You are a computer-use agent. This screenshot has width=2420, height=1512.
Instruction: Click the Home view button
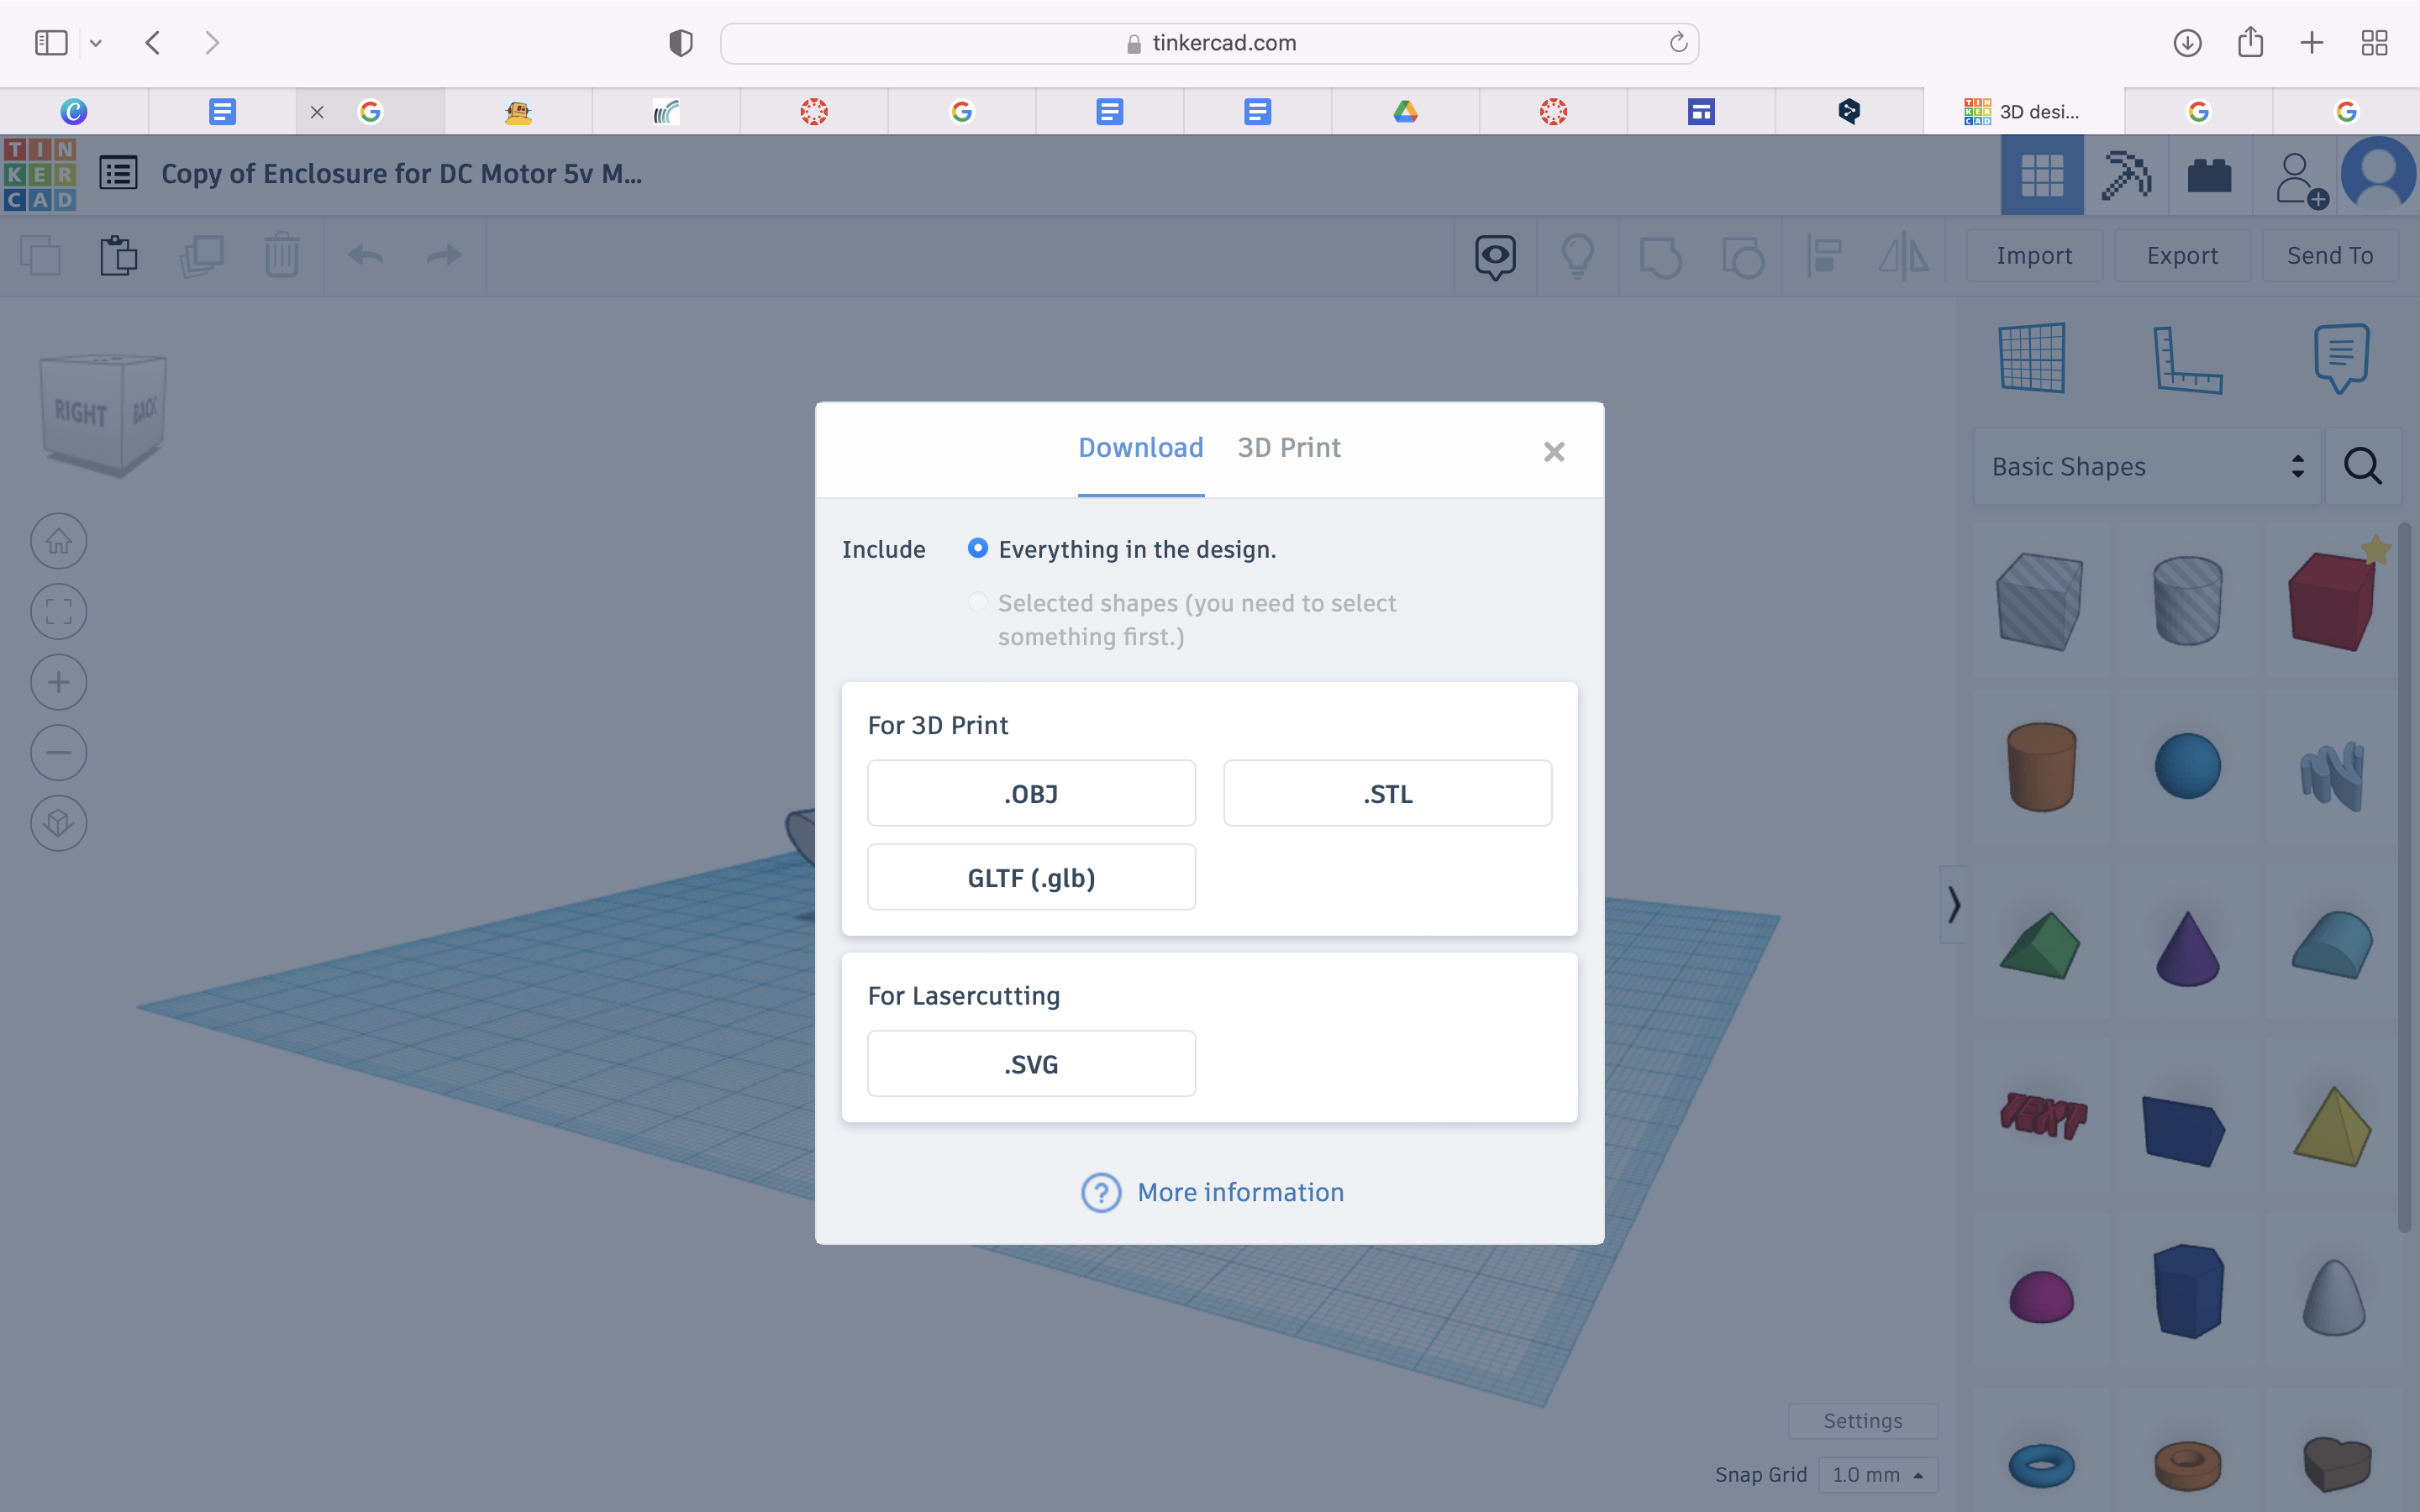(59, 541)
